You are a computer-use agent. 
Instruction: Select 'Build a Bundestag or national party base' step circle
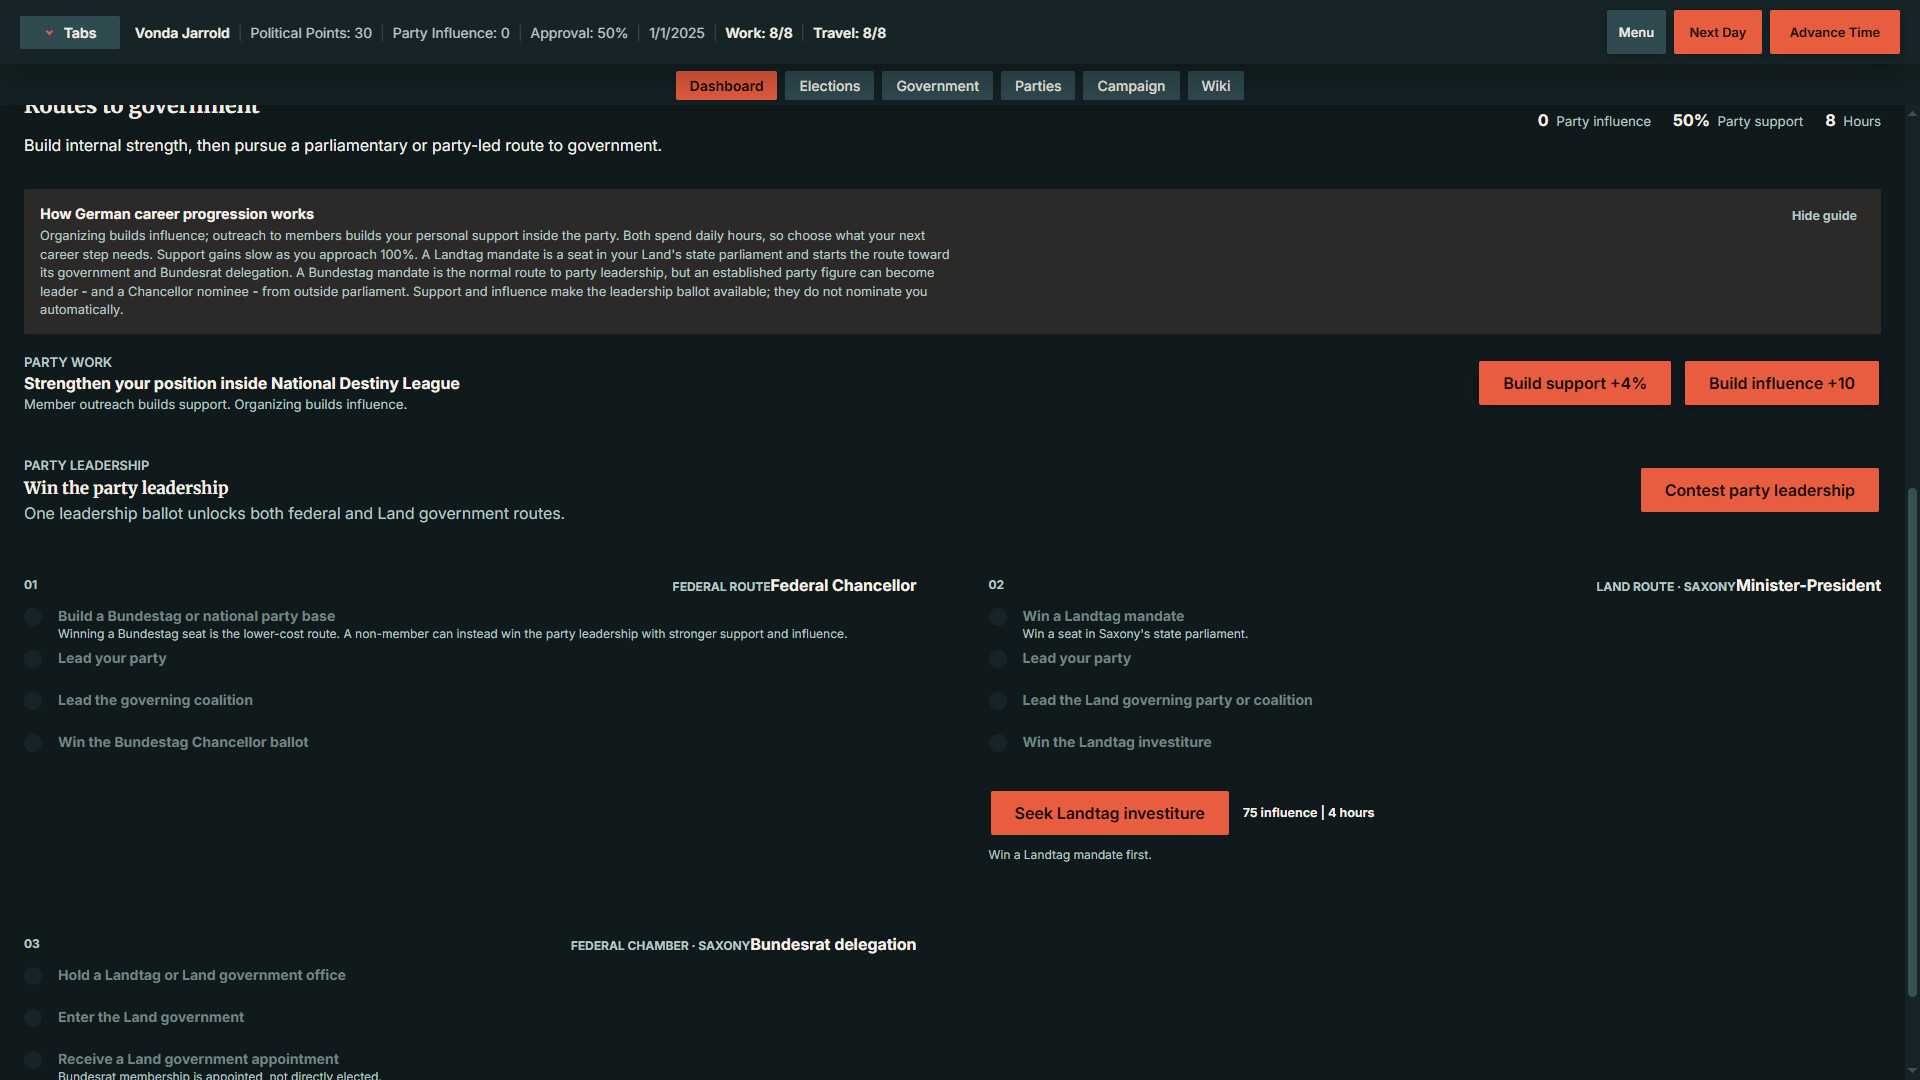coord(33,617)
